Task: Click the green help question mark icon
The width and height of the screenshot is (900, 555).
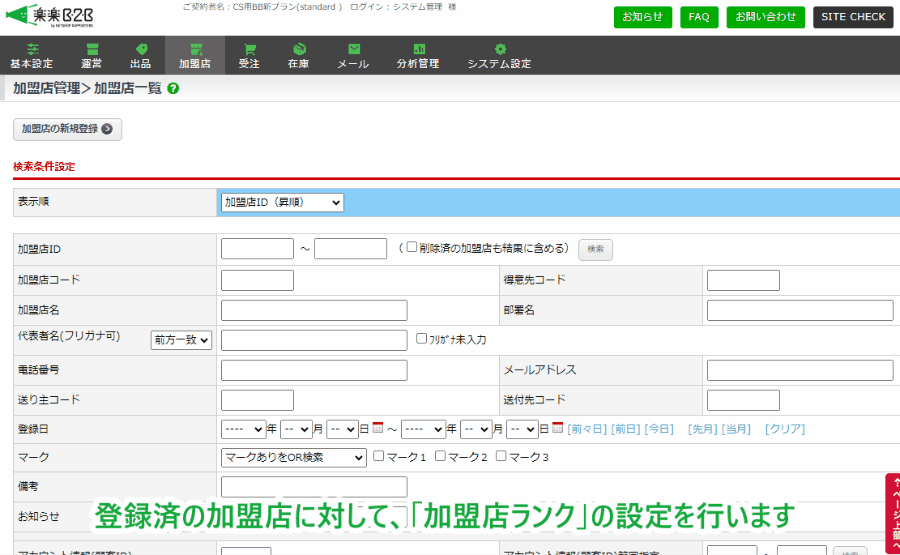Action: coord(174,88)
